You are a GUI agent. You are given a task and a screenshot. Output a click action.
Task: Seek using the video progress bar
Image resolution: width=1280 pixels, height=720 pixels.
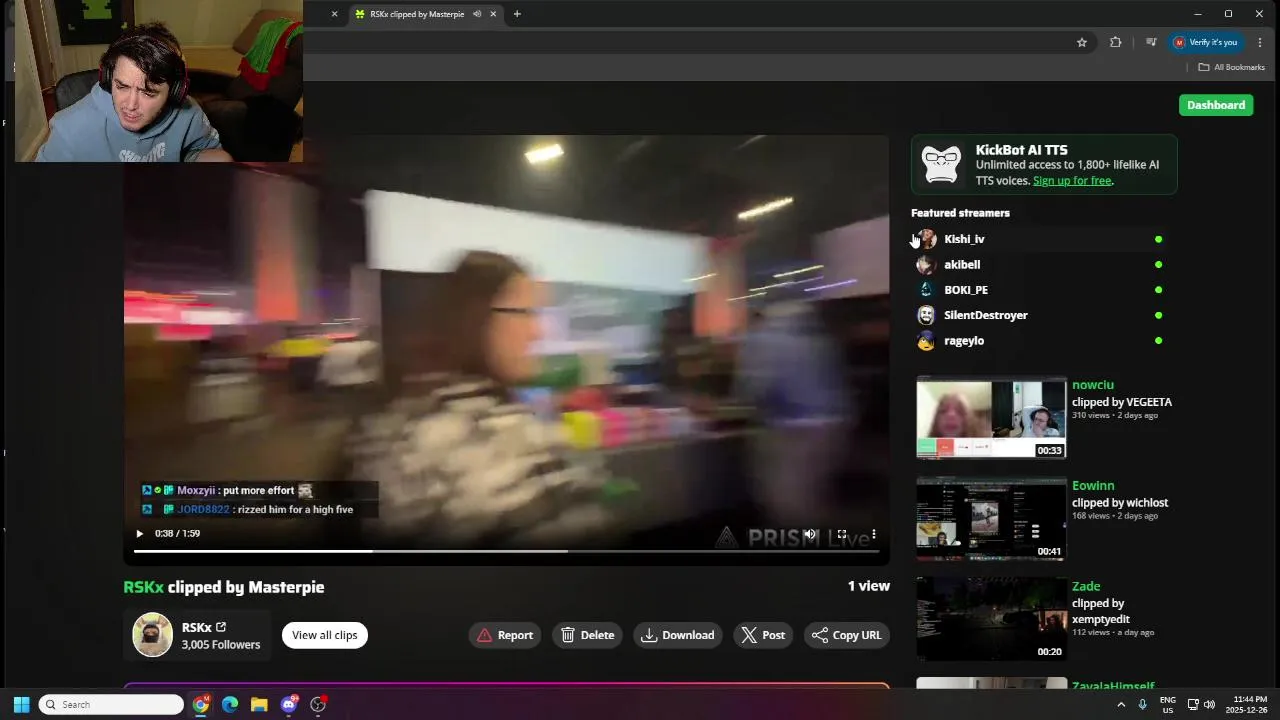(506, 551)
